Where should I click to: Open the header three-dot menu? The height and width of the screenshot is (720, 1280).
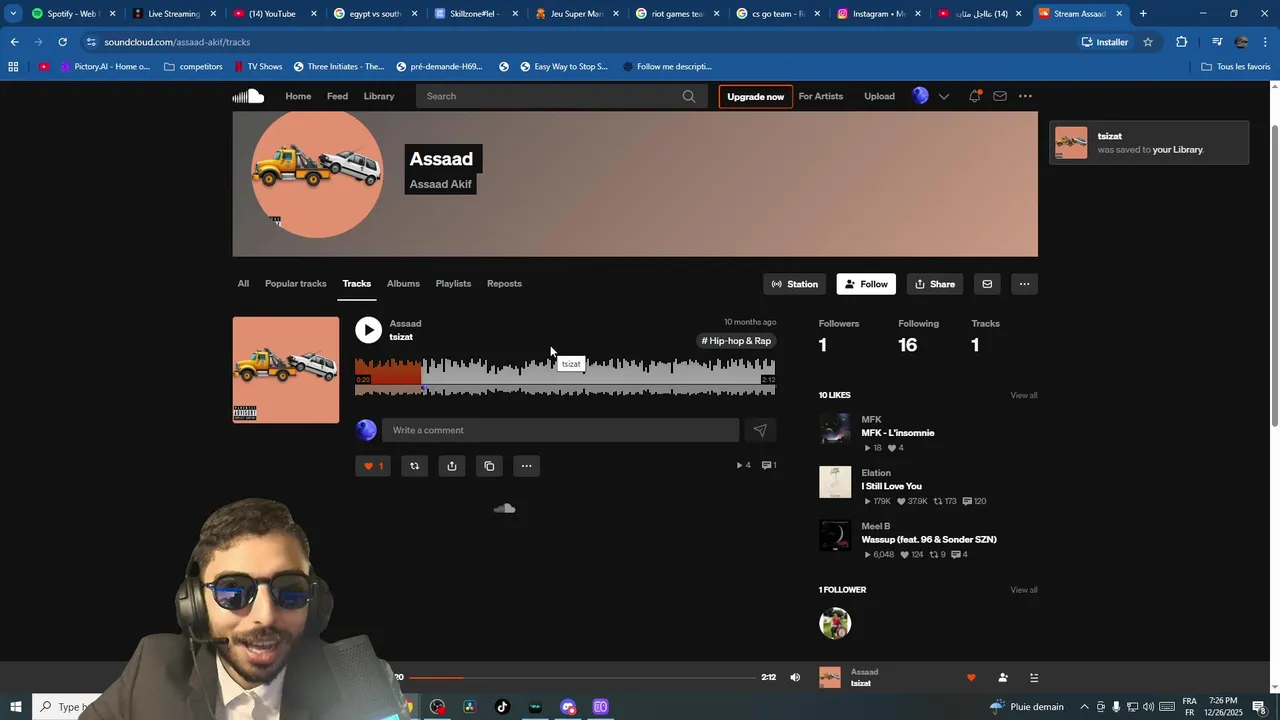click(1025, 96)
